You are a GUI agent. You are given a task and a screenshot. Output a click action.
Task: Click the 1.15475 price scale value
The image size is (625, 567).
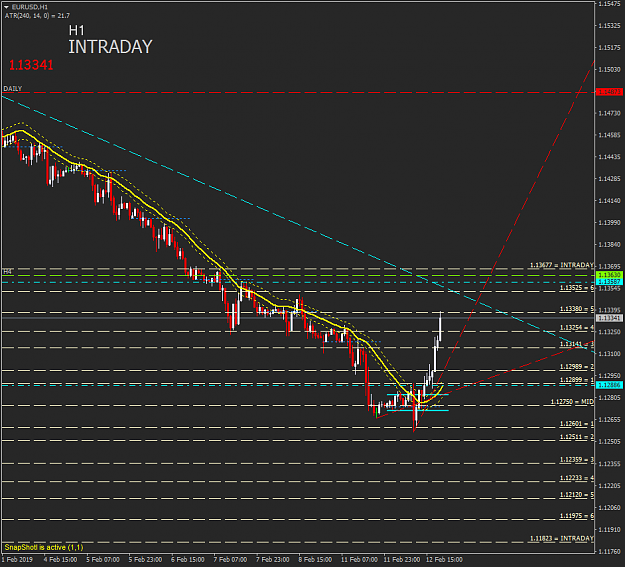(x=609, y=4)
